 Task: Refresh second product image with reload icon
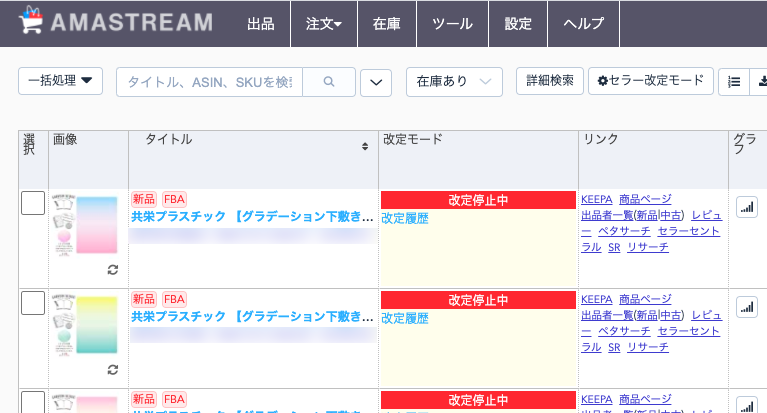[113, 369]
